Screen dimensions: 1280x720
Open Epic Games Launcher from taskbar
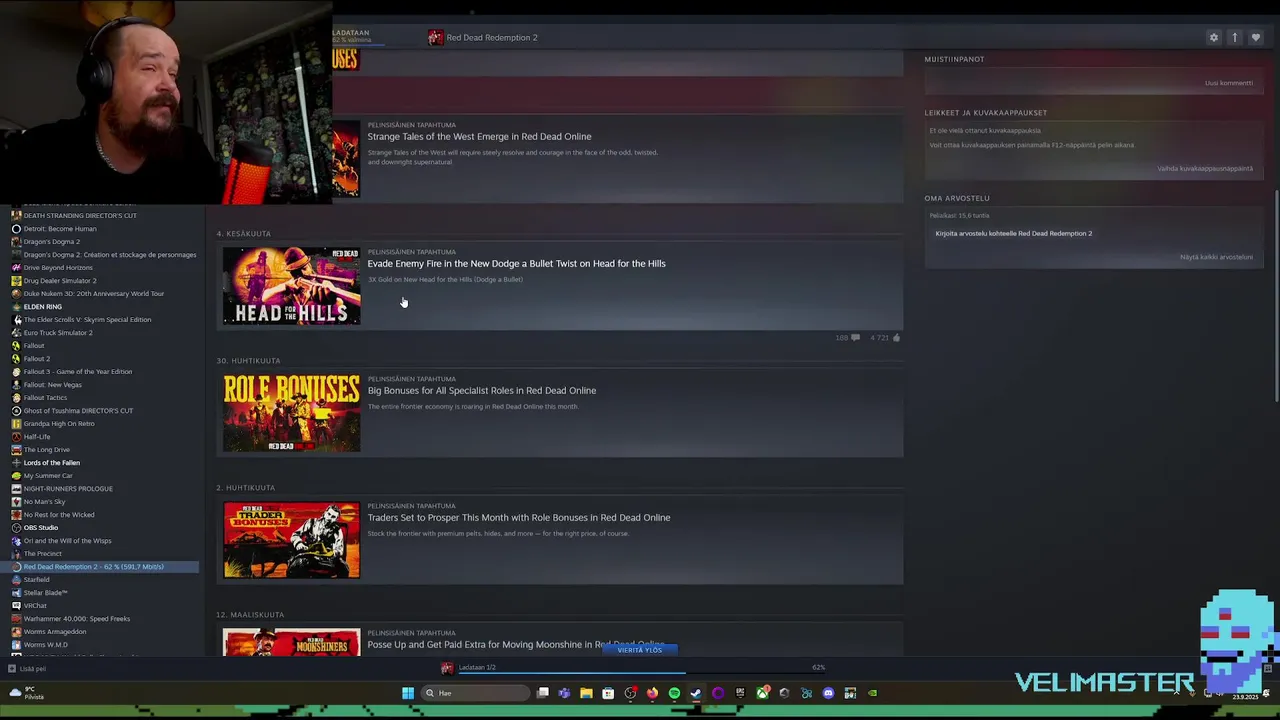coord(740,693)
